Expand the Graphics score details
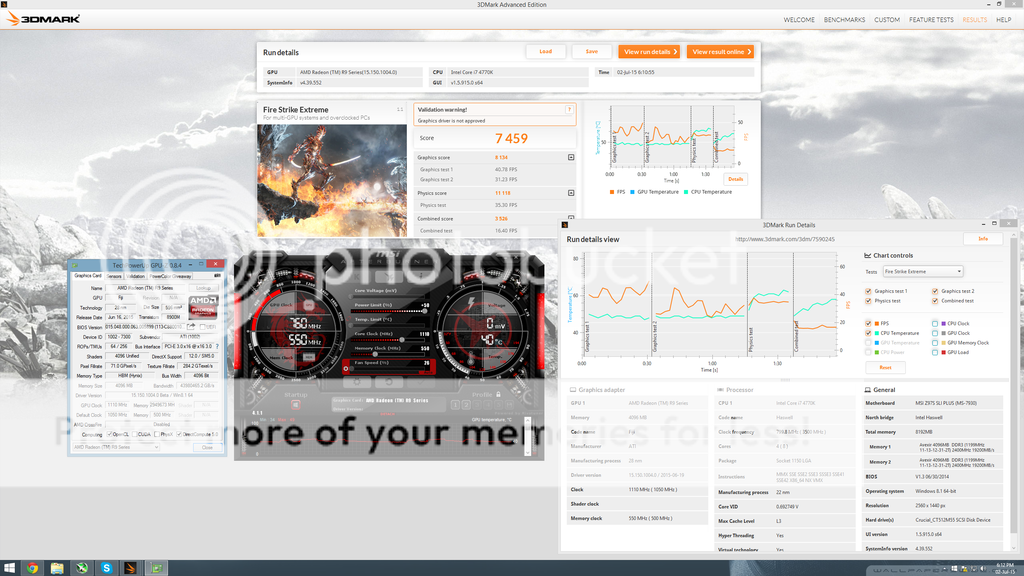 (x=571, y=157)
